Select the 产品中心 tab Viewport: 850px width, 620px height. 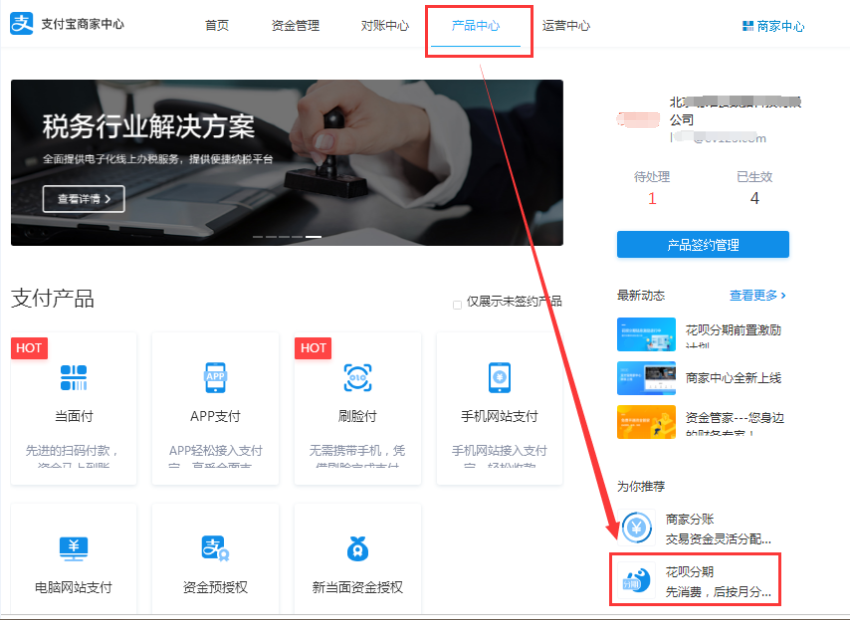pyautogui.click(x=475, y=25)
